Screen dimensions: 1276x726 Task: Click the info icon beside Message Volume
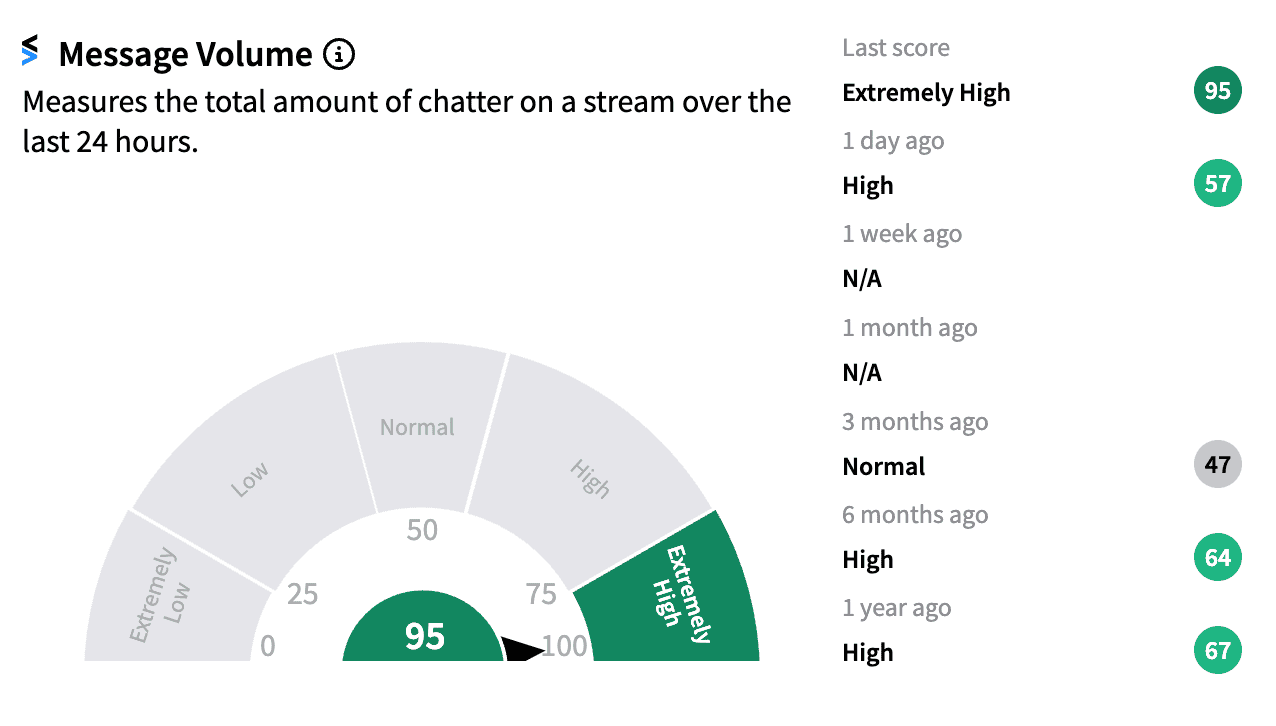(339, 54)
